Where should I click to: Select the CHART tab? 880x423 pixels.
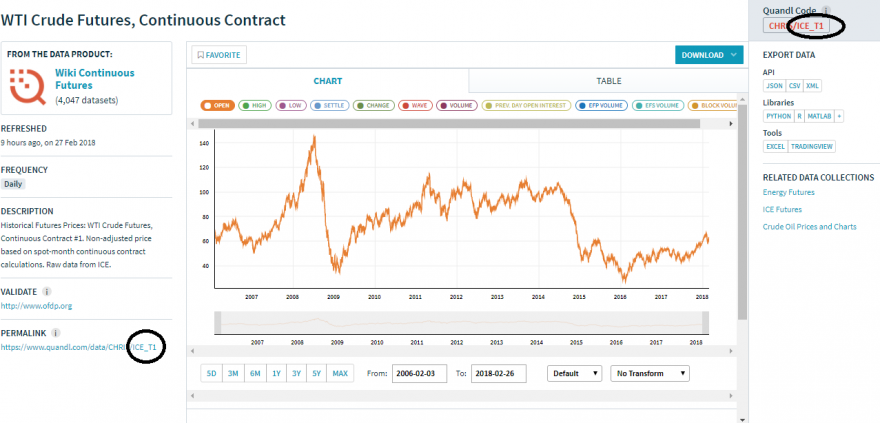click(x=327, y=81)
